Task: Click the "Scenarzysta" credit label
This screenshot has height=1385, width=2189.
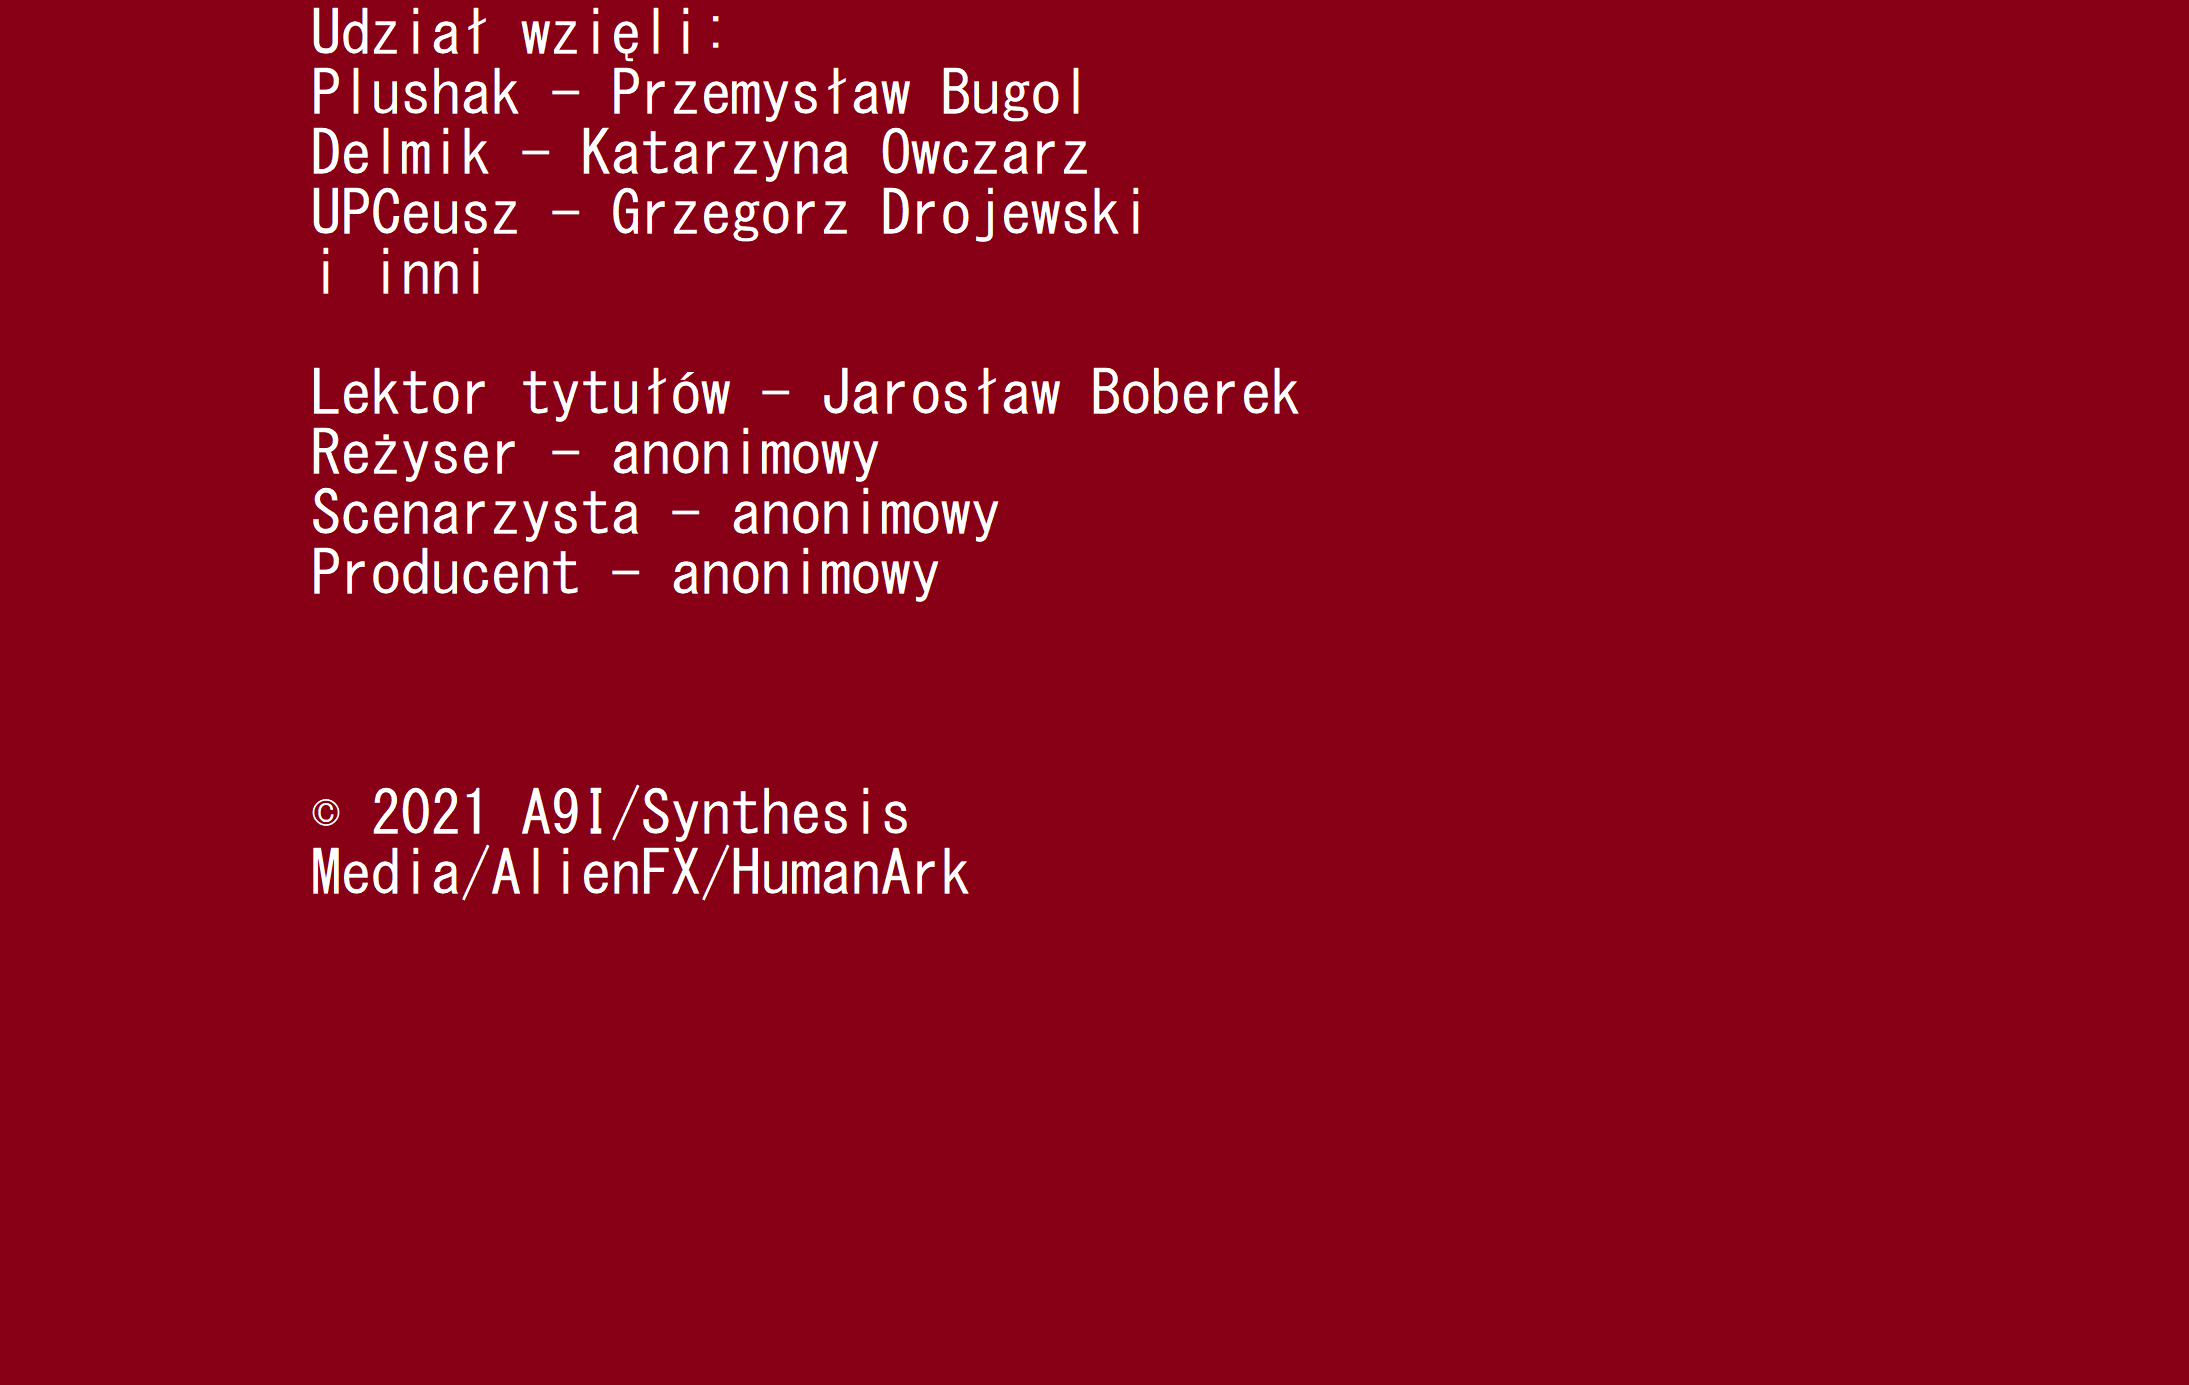Action: pyautogui.click(x=475, y=514)
